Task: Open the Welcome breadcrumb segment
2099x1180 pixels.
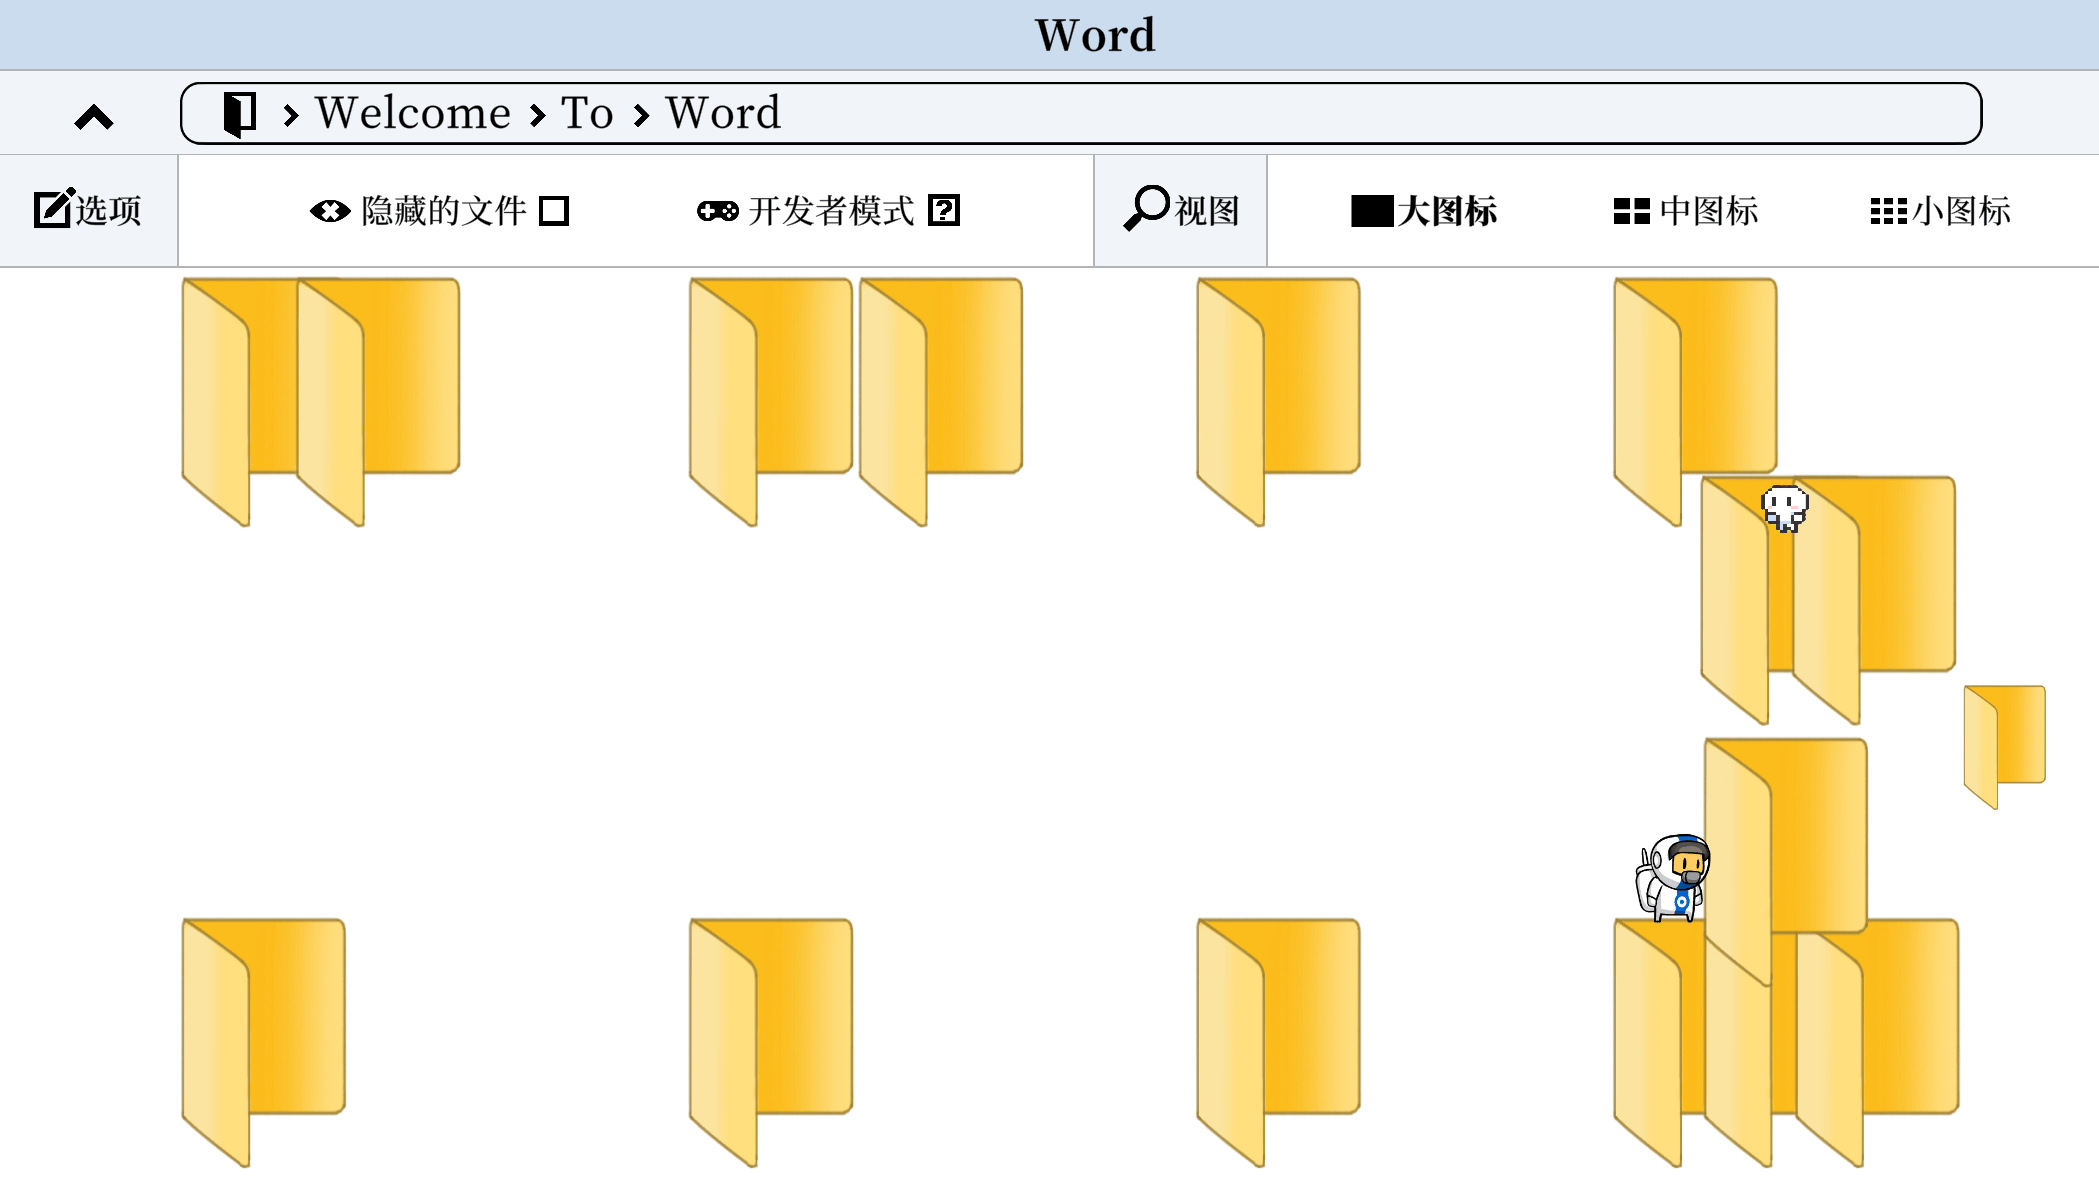Action: click(x=413, y=113)
